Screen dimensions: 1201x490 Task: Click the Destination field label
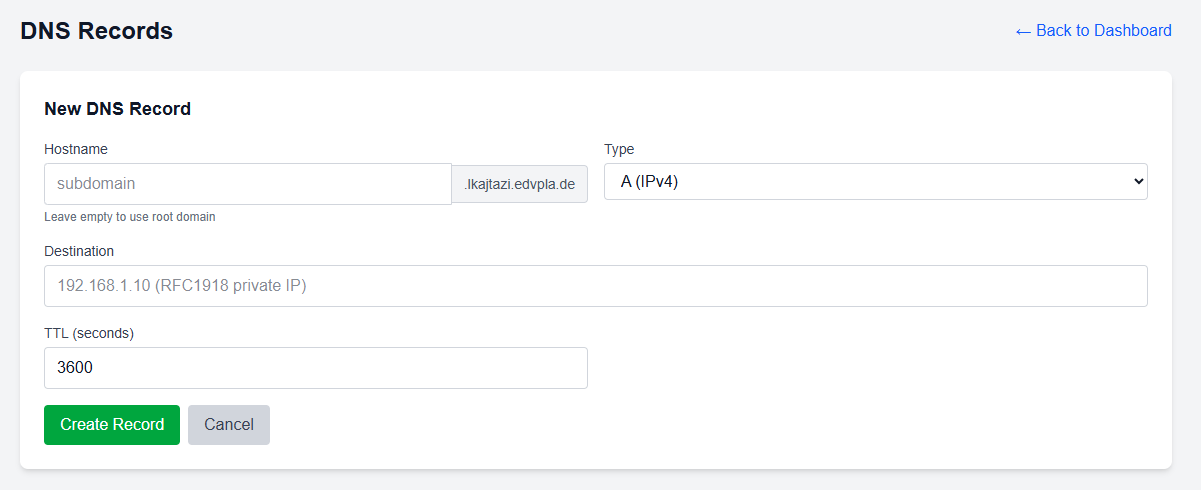79,251
